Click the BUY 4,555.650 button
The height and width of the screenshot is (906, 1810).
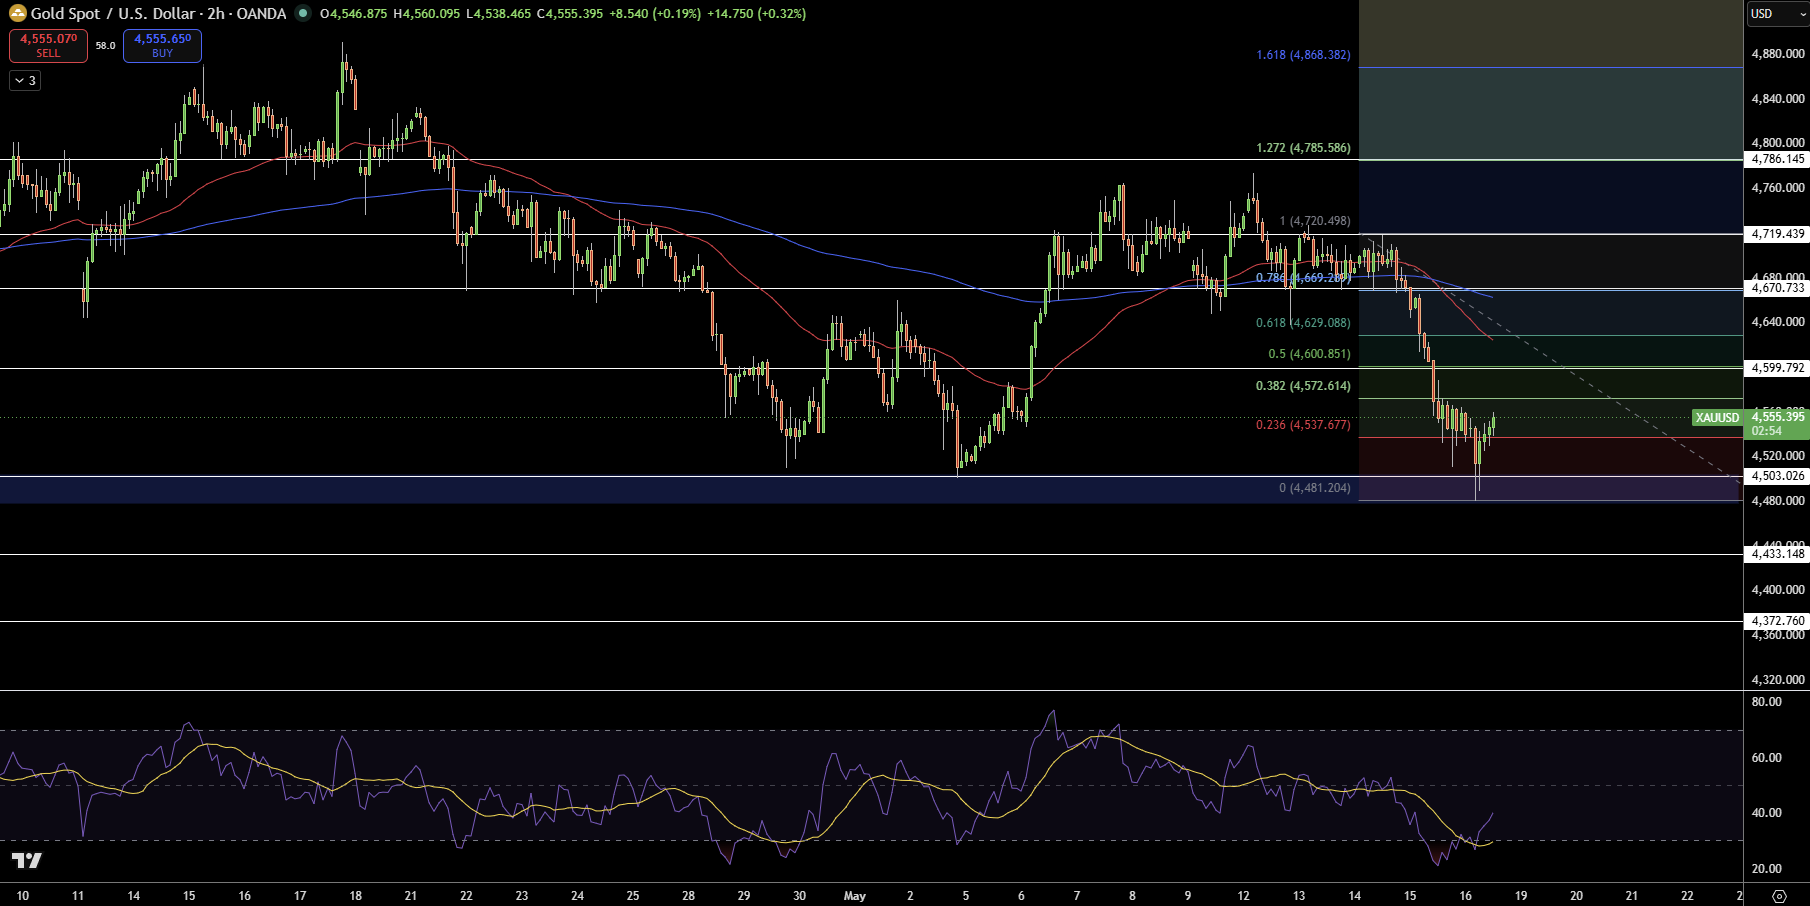162,46
